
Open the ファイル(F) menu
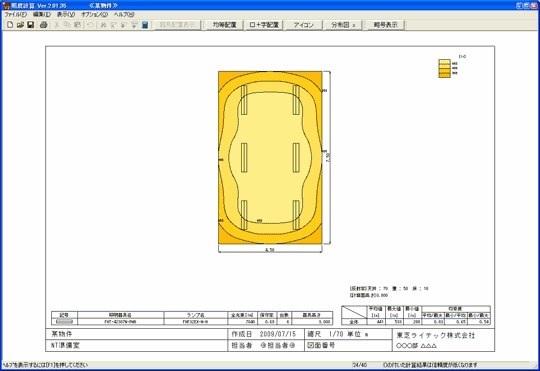[15, 14]
